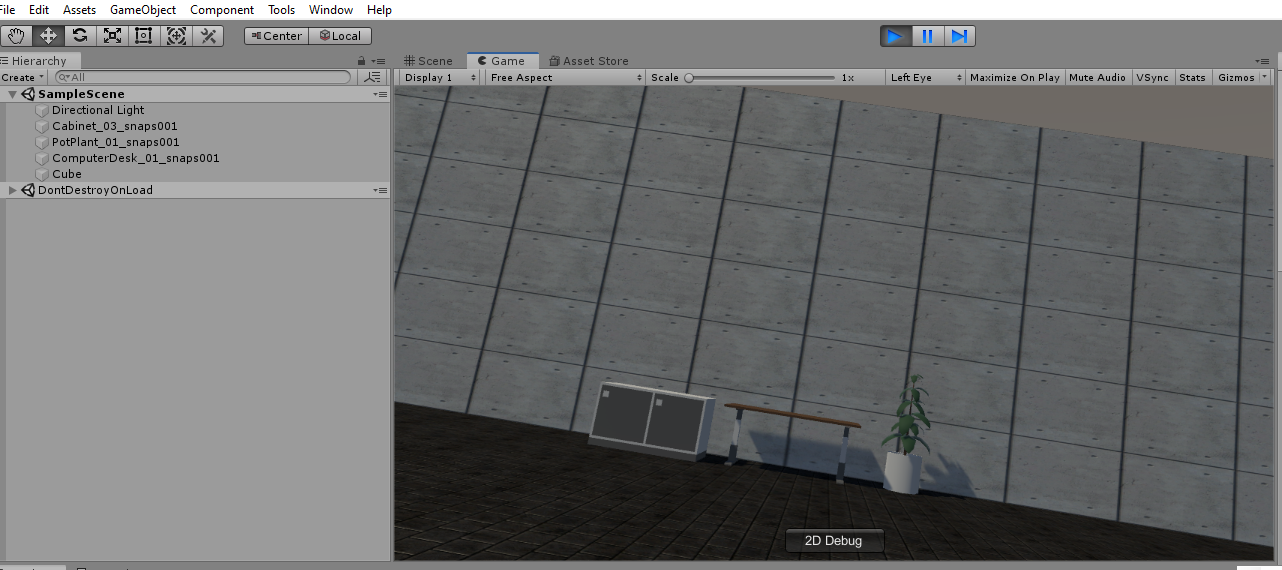Click the Step frame button
1282x570 pixels.
point(959,36)
